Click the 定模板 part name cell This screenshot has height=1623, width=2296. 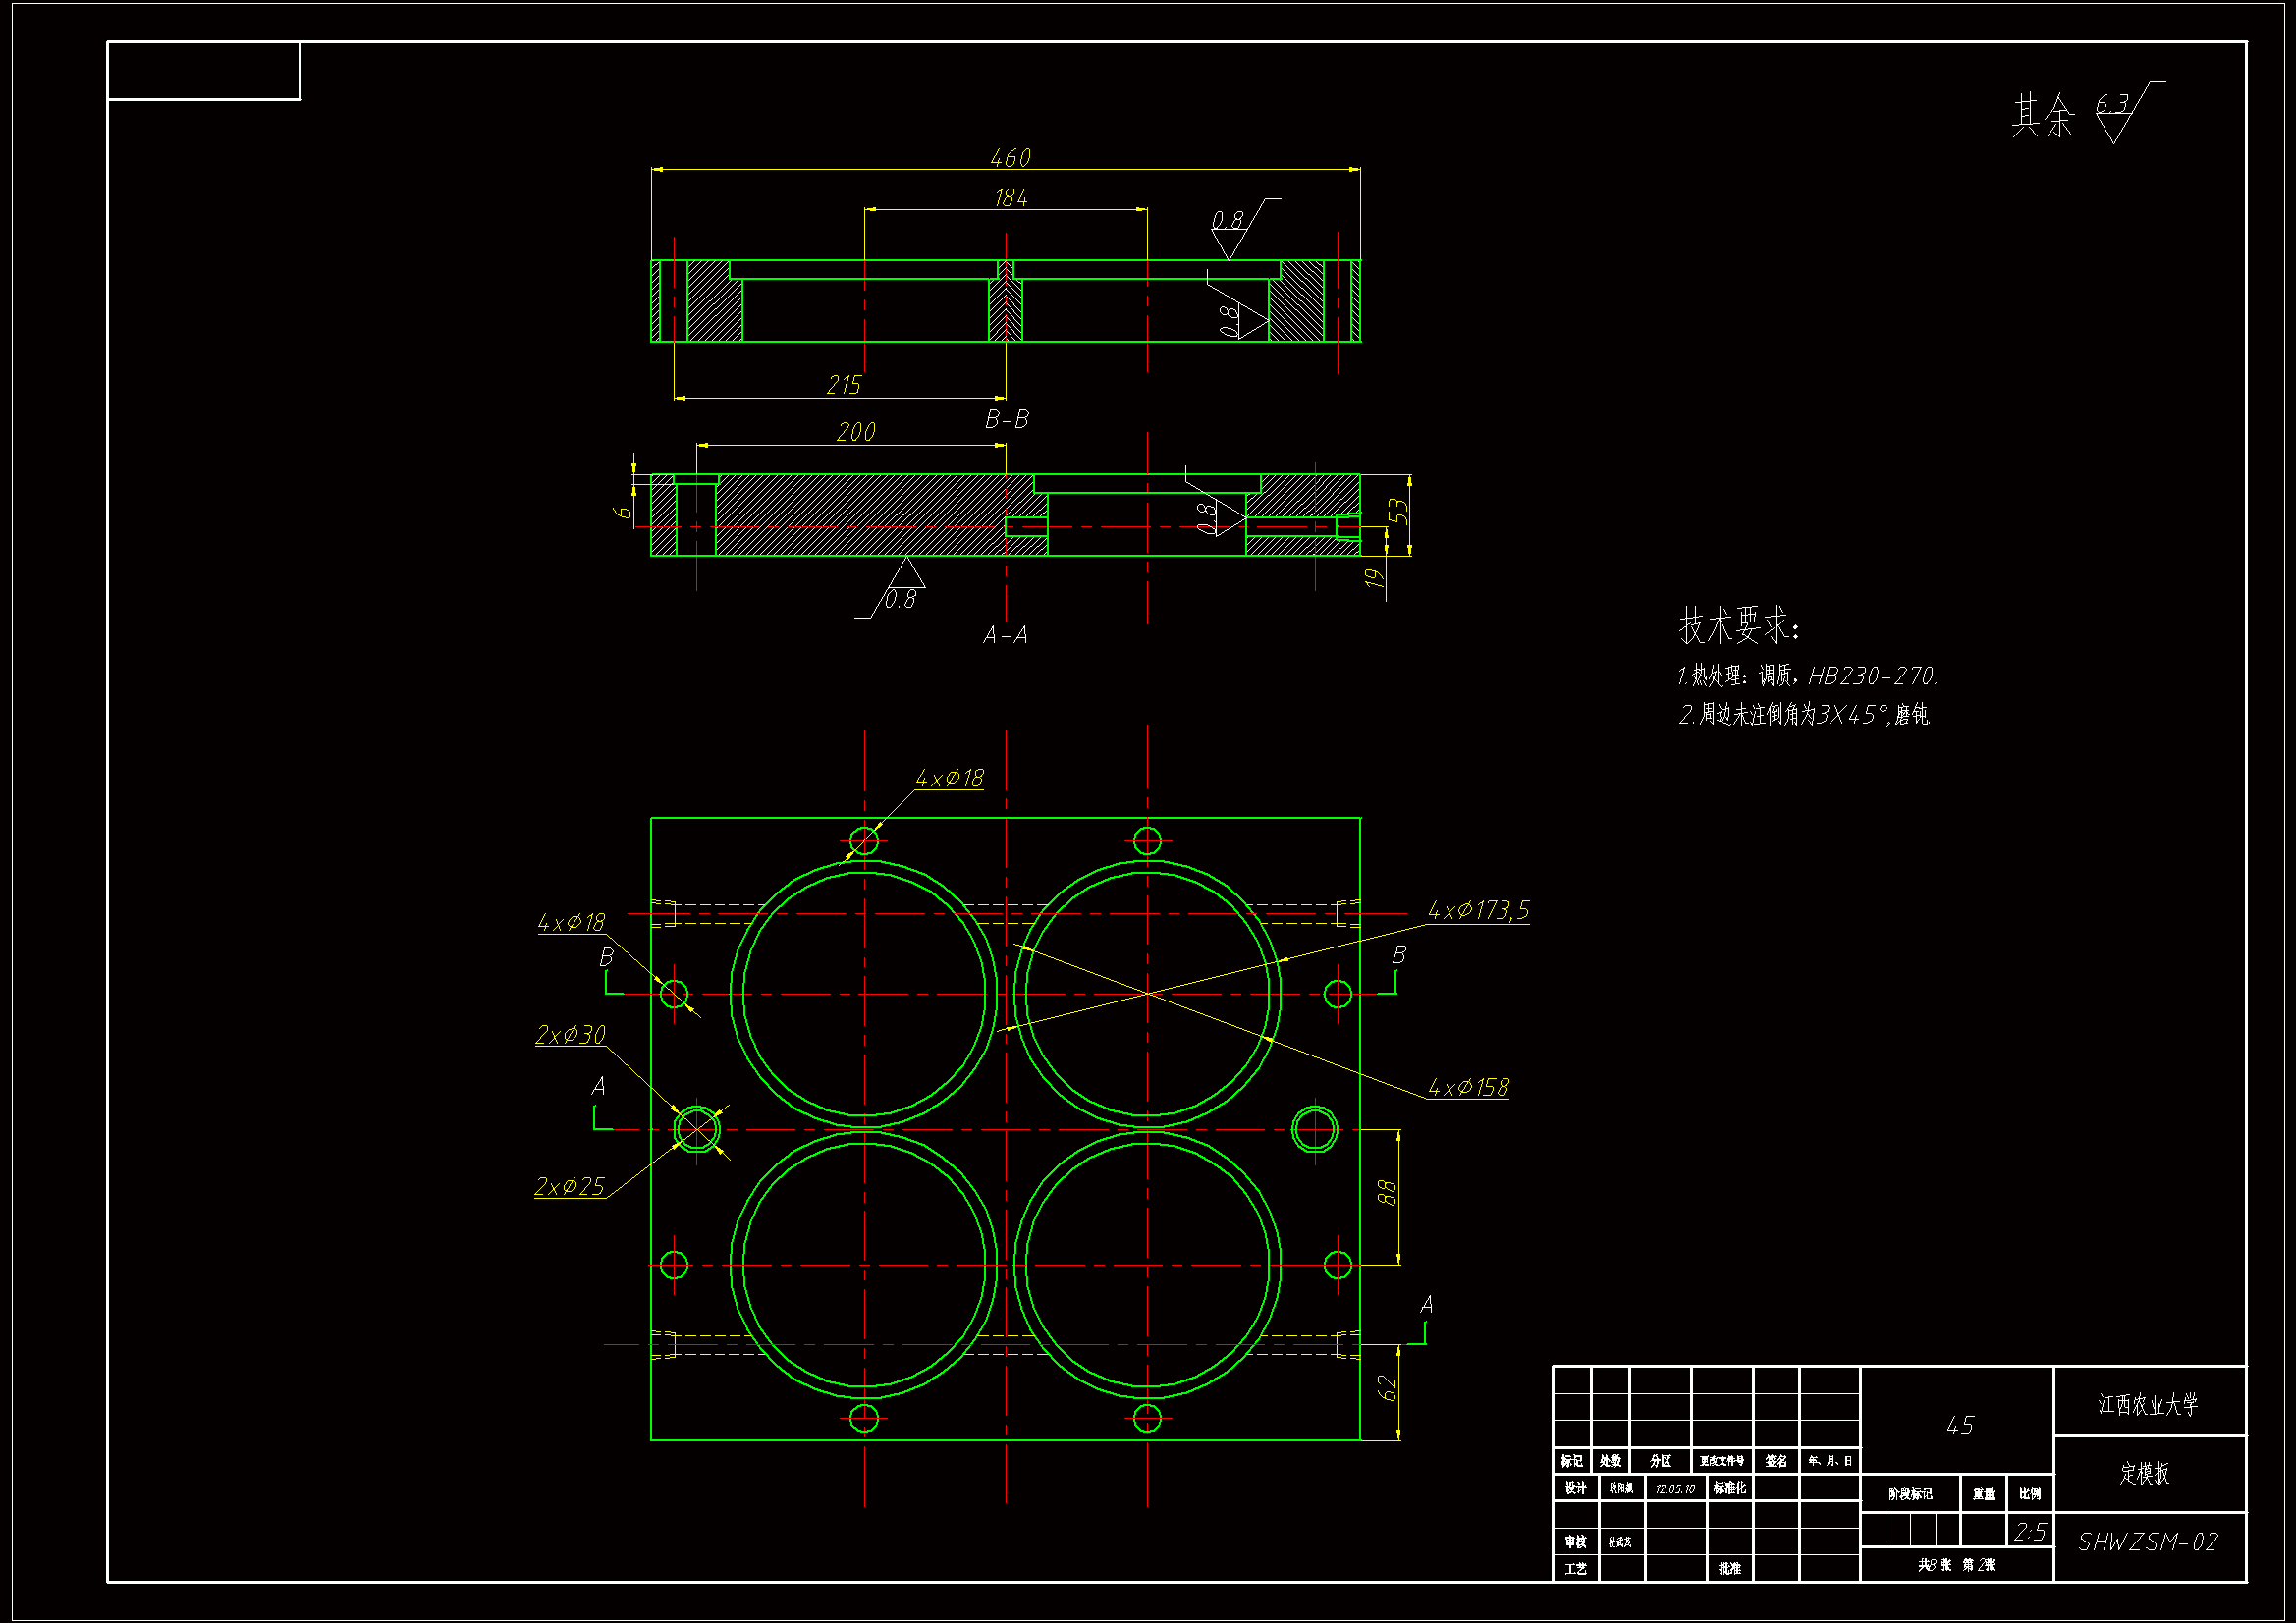[x=2145, y=1473]
